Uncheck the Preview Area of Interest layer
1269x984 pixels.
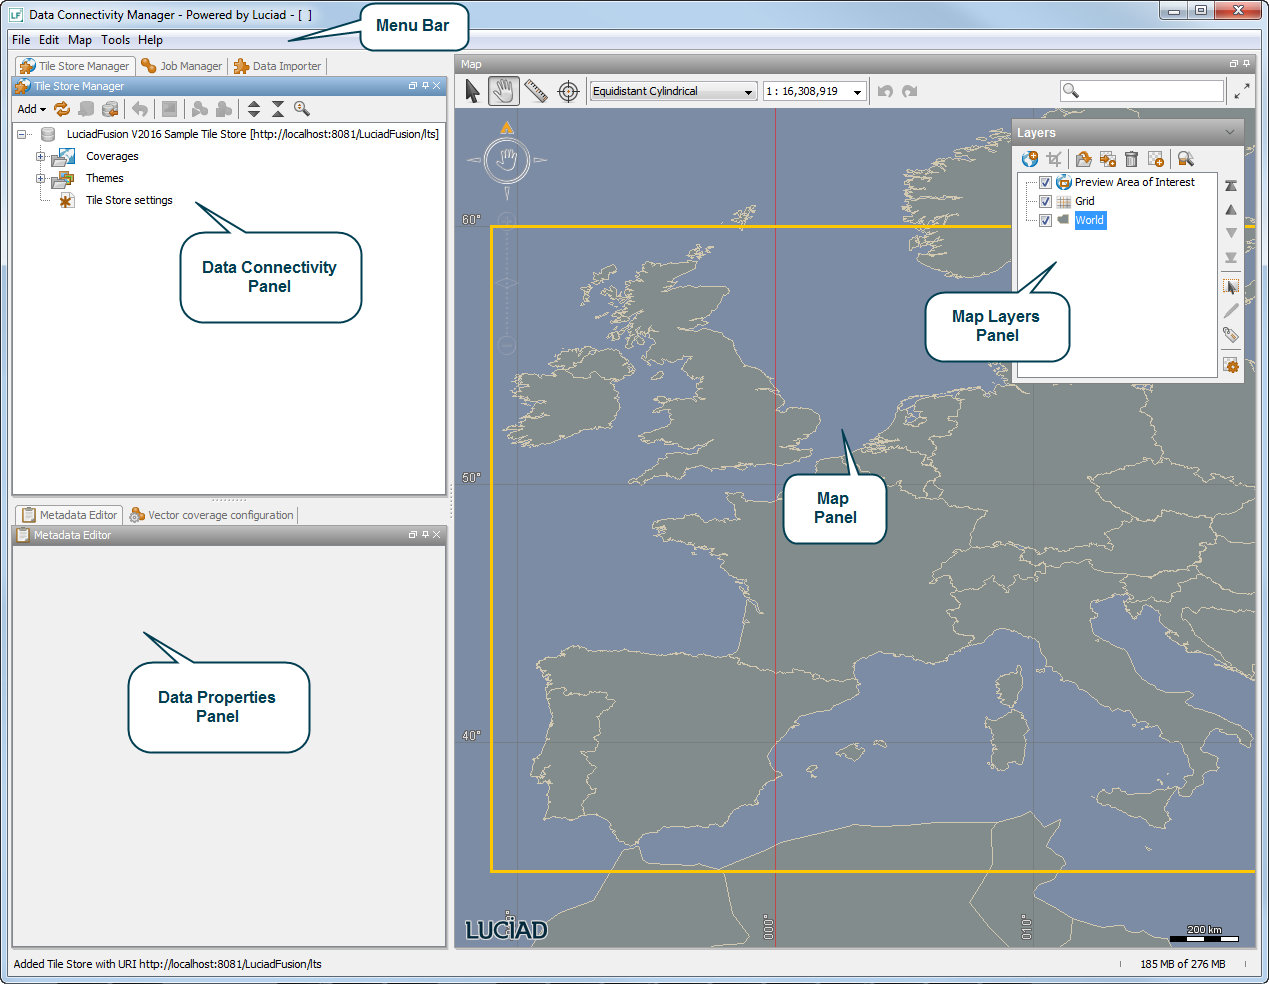(1045, 183)
